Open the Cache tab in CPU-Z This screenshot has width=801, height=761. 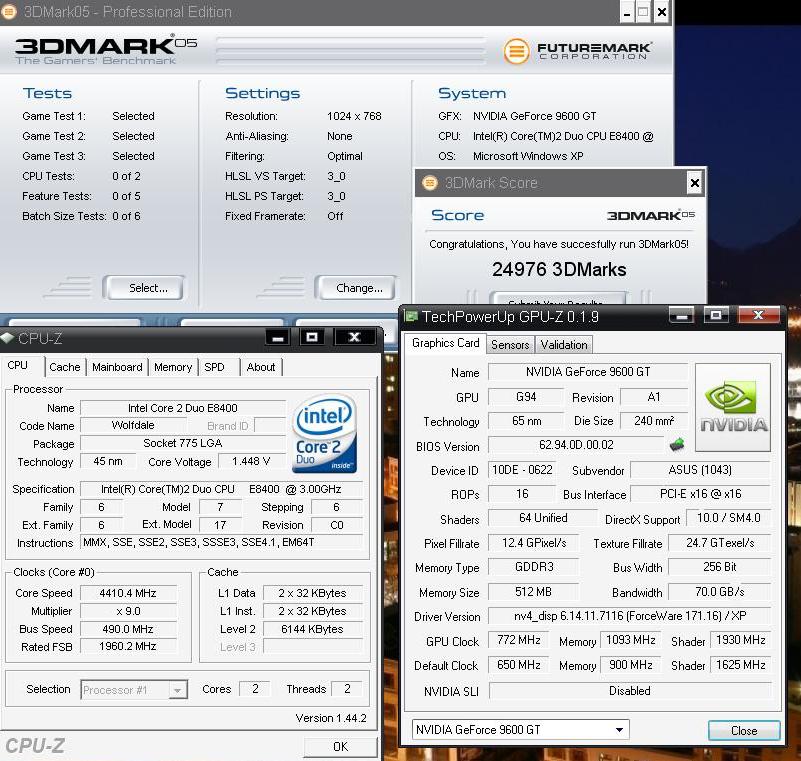click(65, 367)
